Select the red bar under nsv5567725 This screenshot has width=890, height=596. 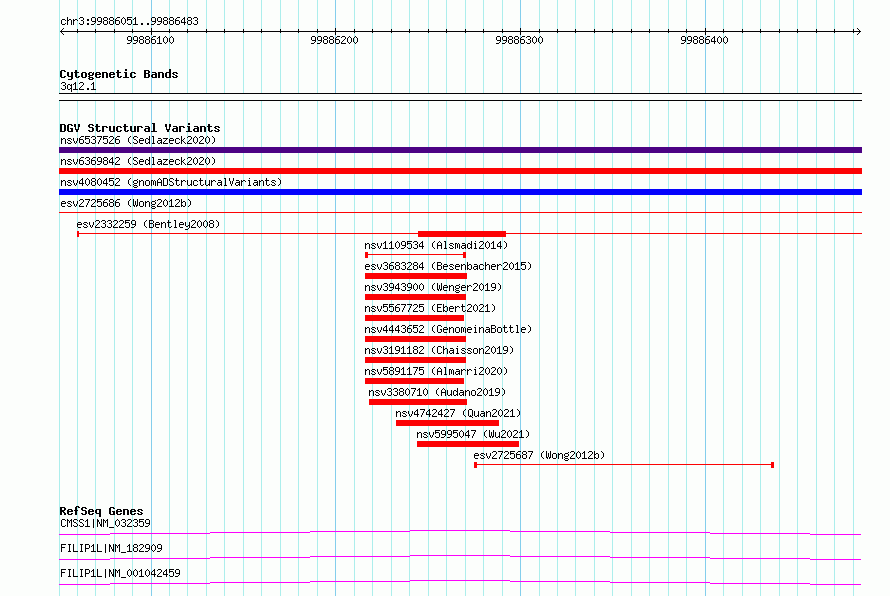(414, 318)
